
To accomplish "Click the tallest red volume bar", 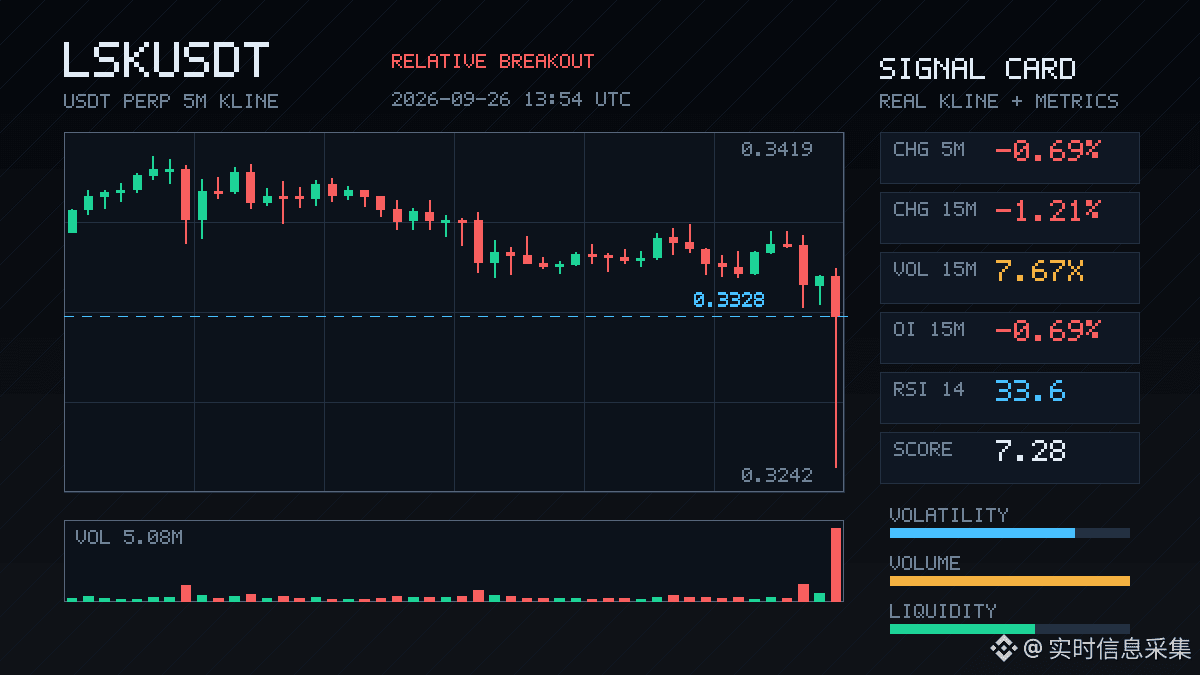I will [836, 564].
